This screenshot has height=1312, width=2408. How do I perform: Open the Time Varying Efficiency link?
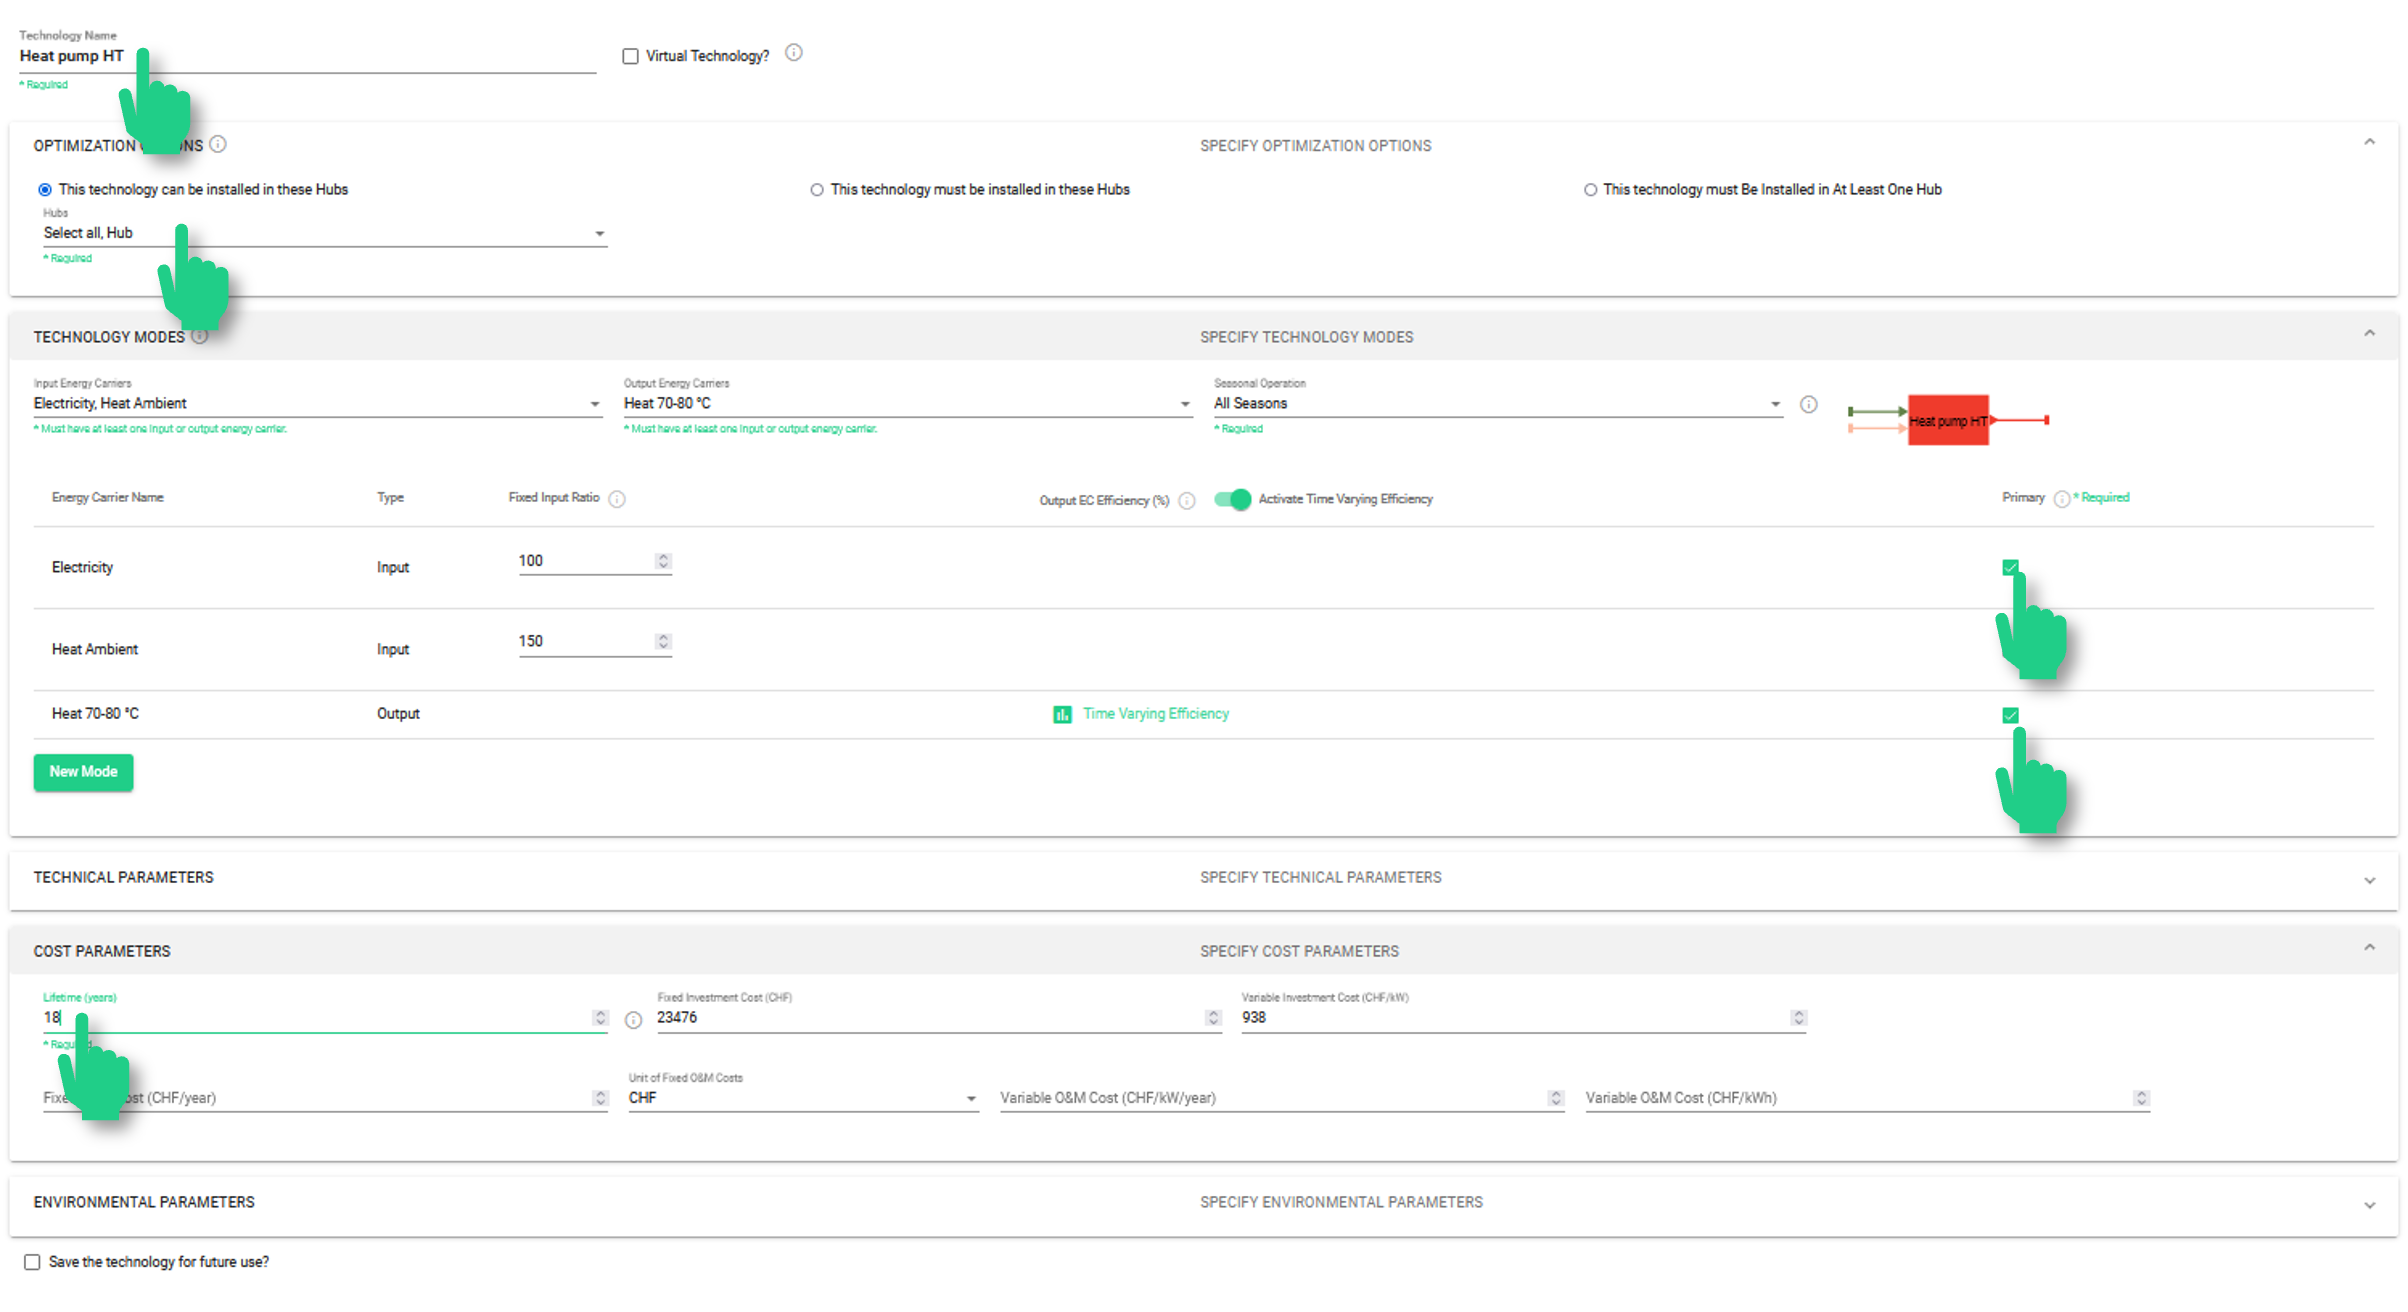(1155, 714)
